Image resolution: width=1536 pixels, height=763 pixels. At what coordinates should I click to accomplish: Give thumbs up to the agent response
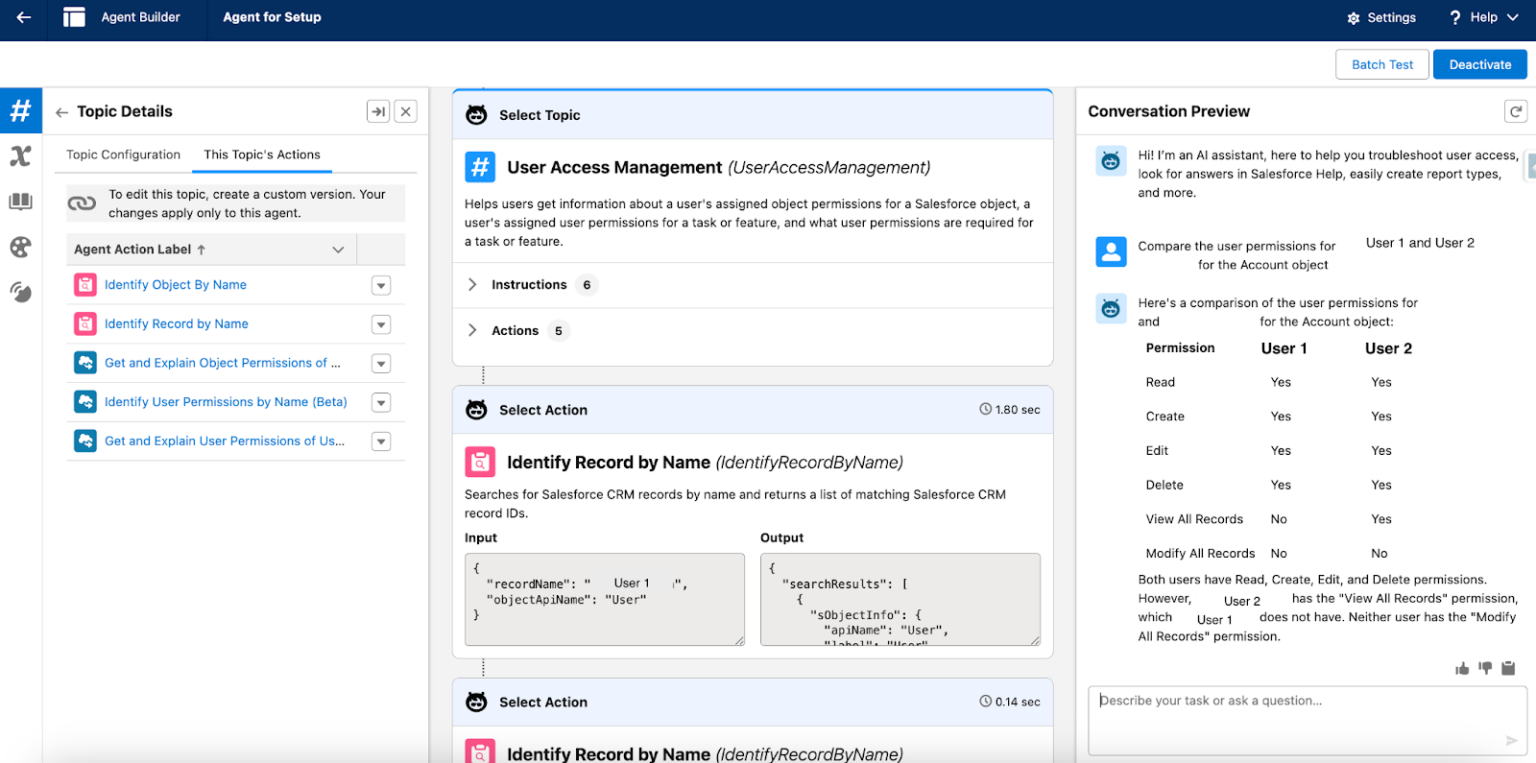click(x=1462, y=668)
